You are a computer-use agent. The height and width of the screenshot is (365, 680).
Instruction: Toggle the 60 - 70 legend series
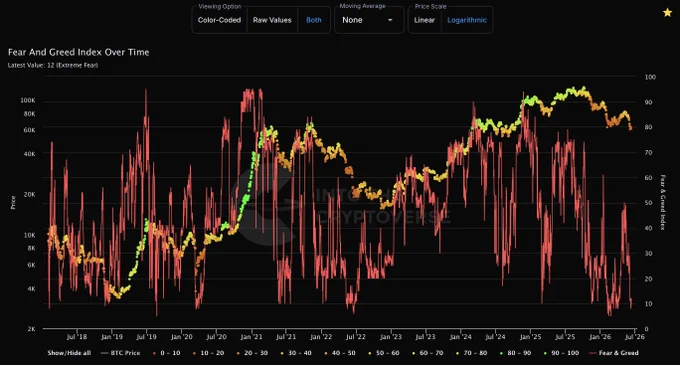pos(428,353)
